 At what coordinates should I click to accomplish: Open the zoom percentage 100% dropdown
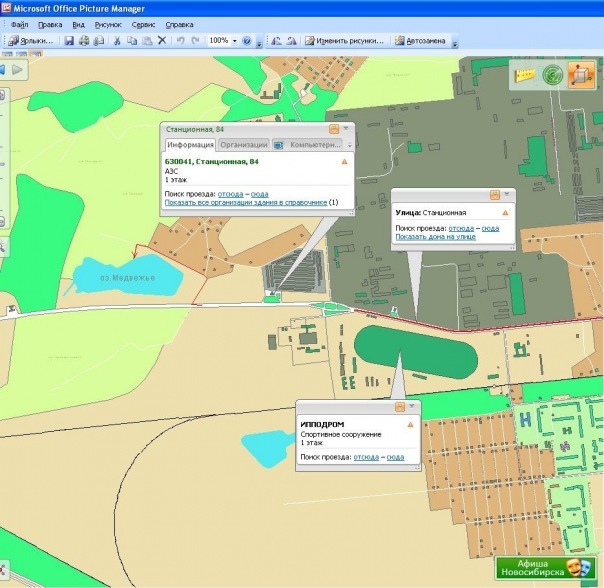coord(234,41)
